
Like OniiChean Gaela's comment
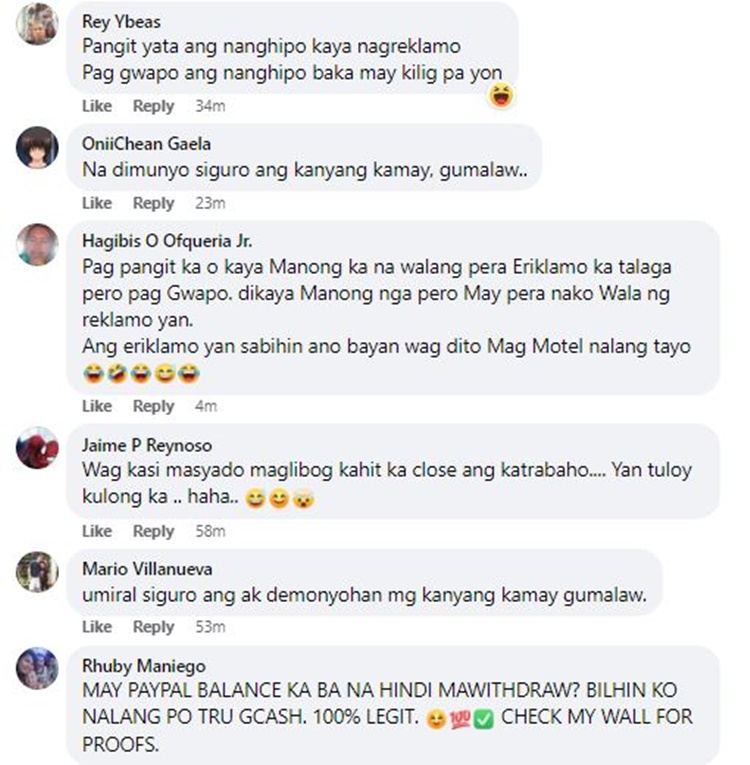97,203
